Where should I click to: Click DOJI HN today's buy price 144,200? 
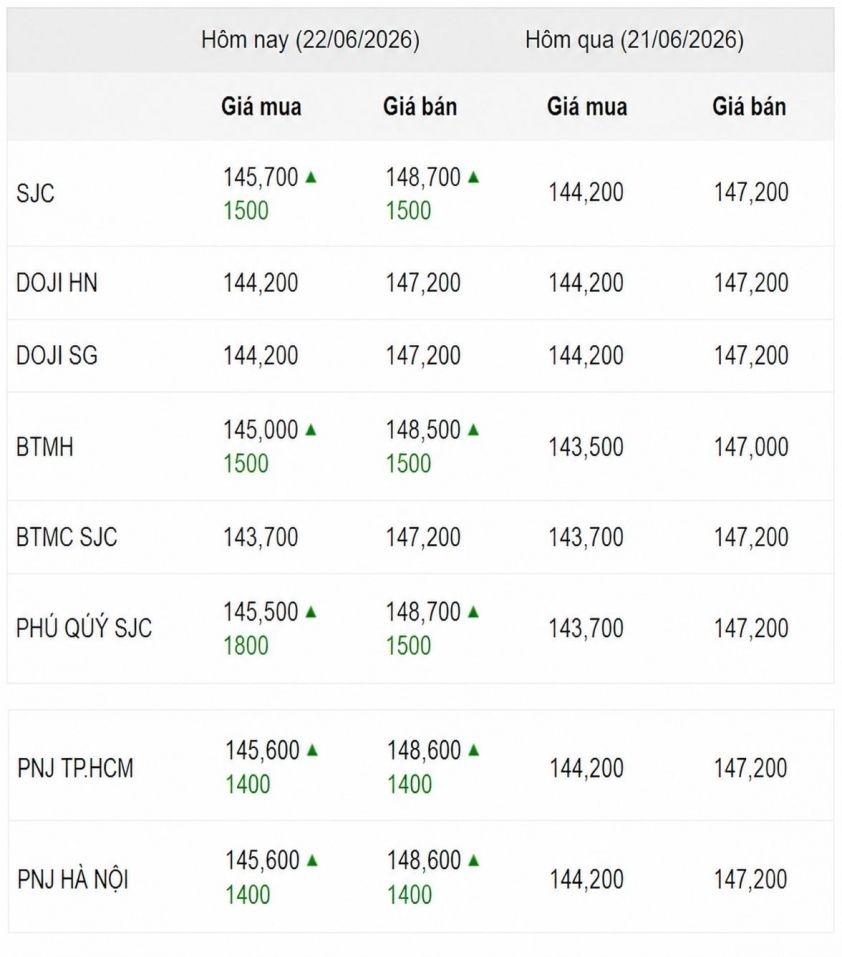261,283
